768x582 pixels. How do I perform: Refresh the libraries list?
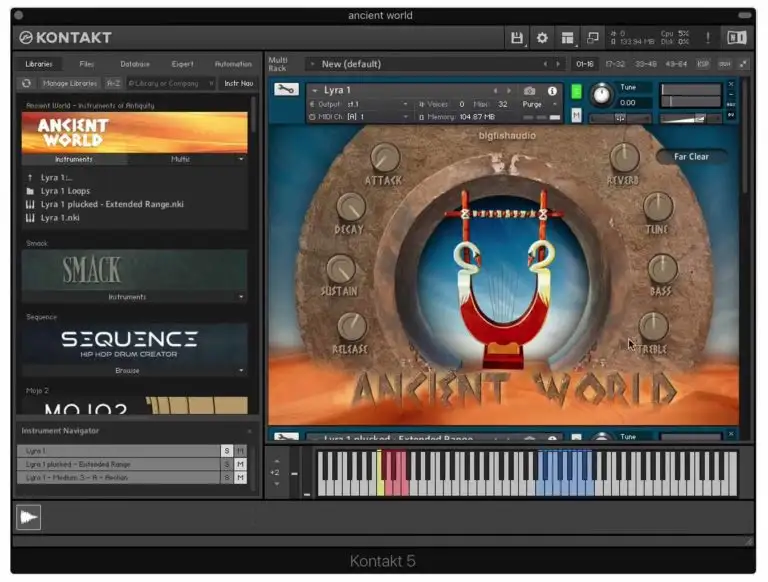click(x=26, y=83)
